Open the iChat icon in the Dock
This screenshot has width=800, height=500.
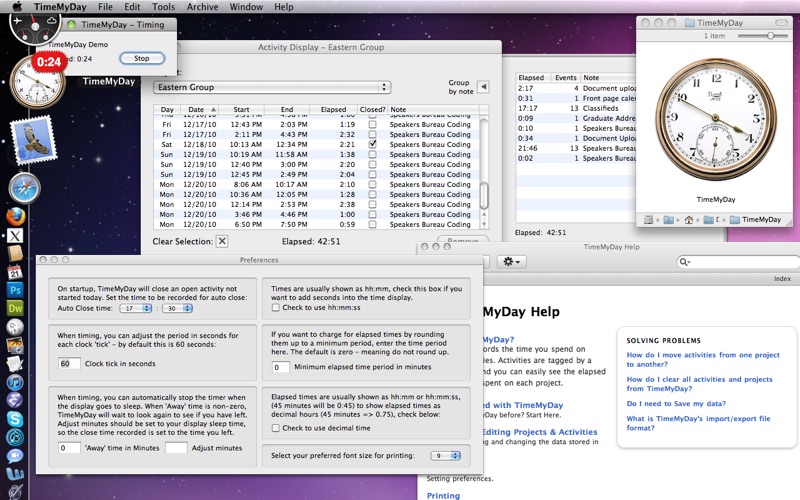[x=15, y=456]
